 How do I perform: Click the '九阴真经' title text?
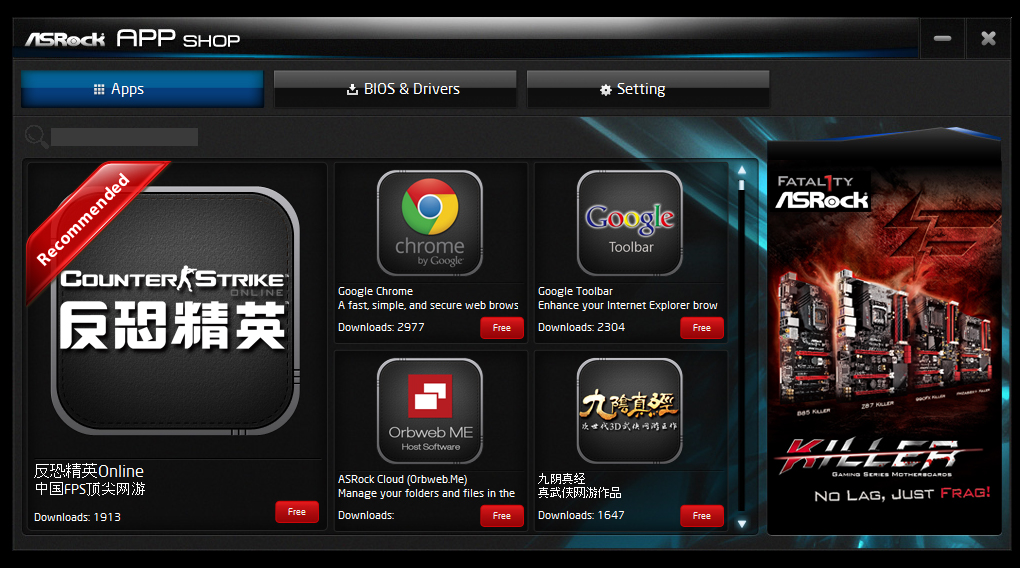[x=561, y=479]
